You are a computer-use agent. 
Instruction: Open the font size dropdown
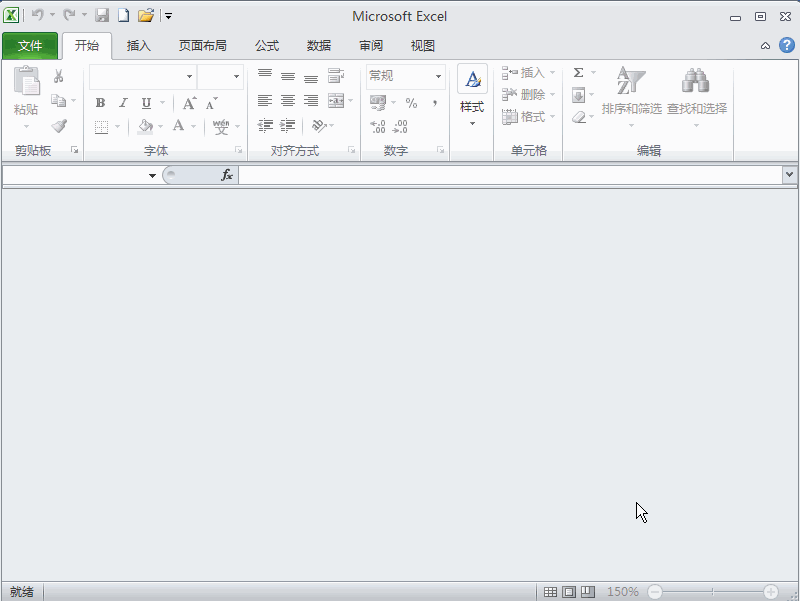pos(236,77)
